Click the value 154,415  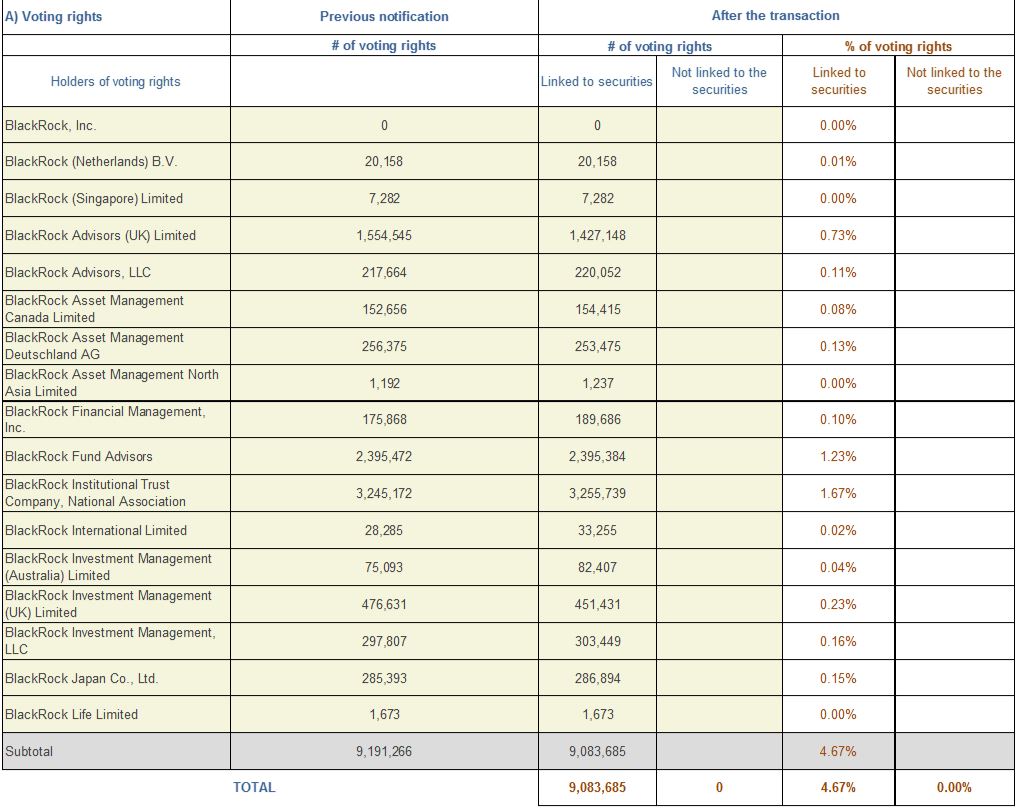coord(597,310)
